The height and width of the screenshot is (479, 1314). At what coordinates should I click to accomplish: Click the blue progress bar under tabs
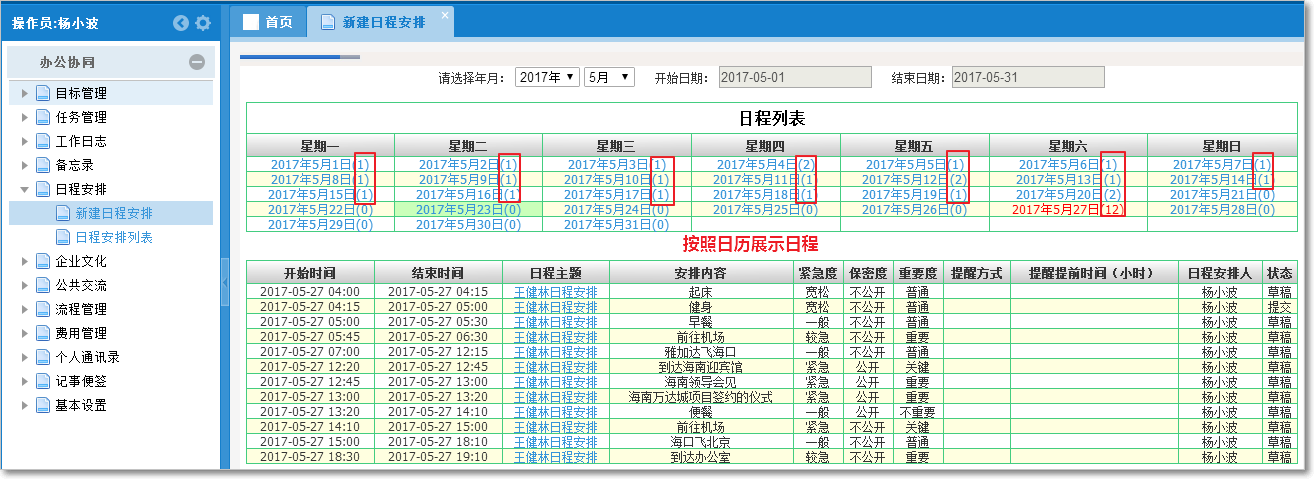(290, 57)
